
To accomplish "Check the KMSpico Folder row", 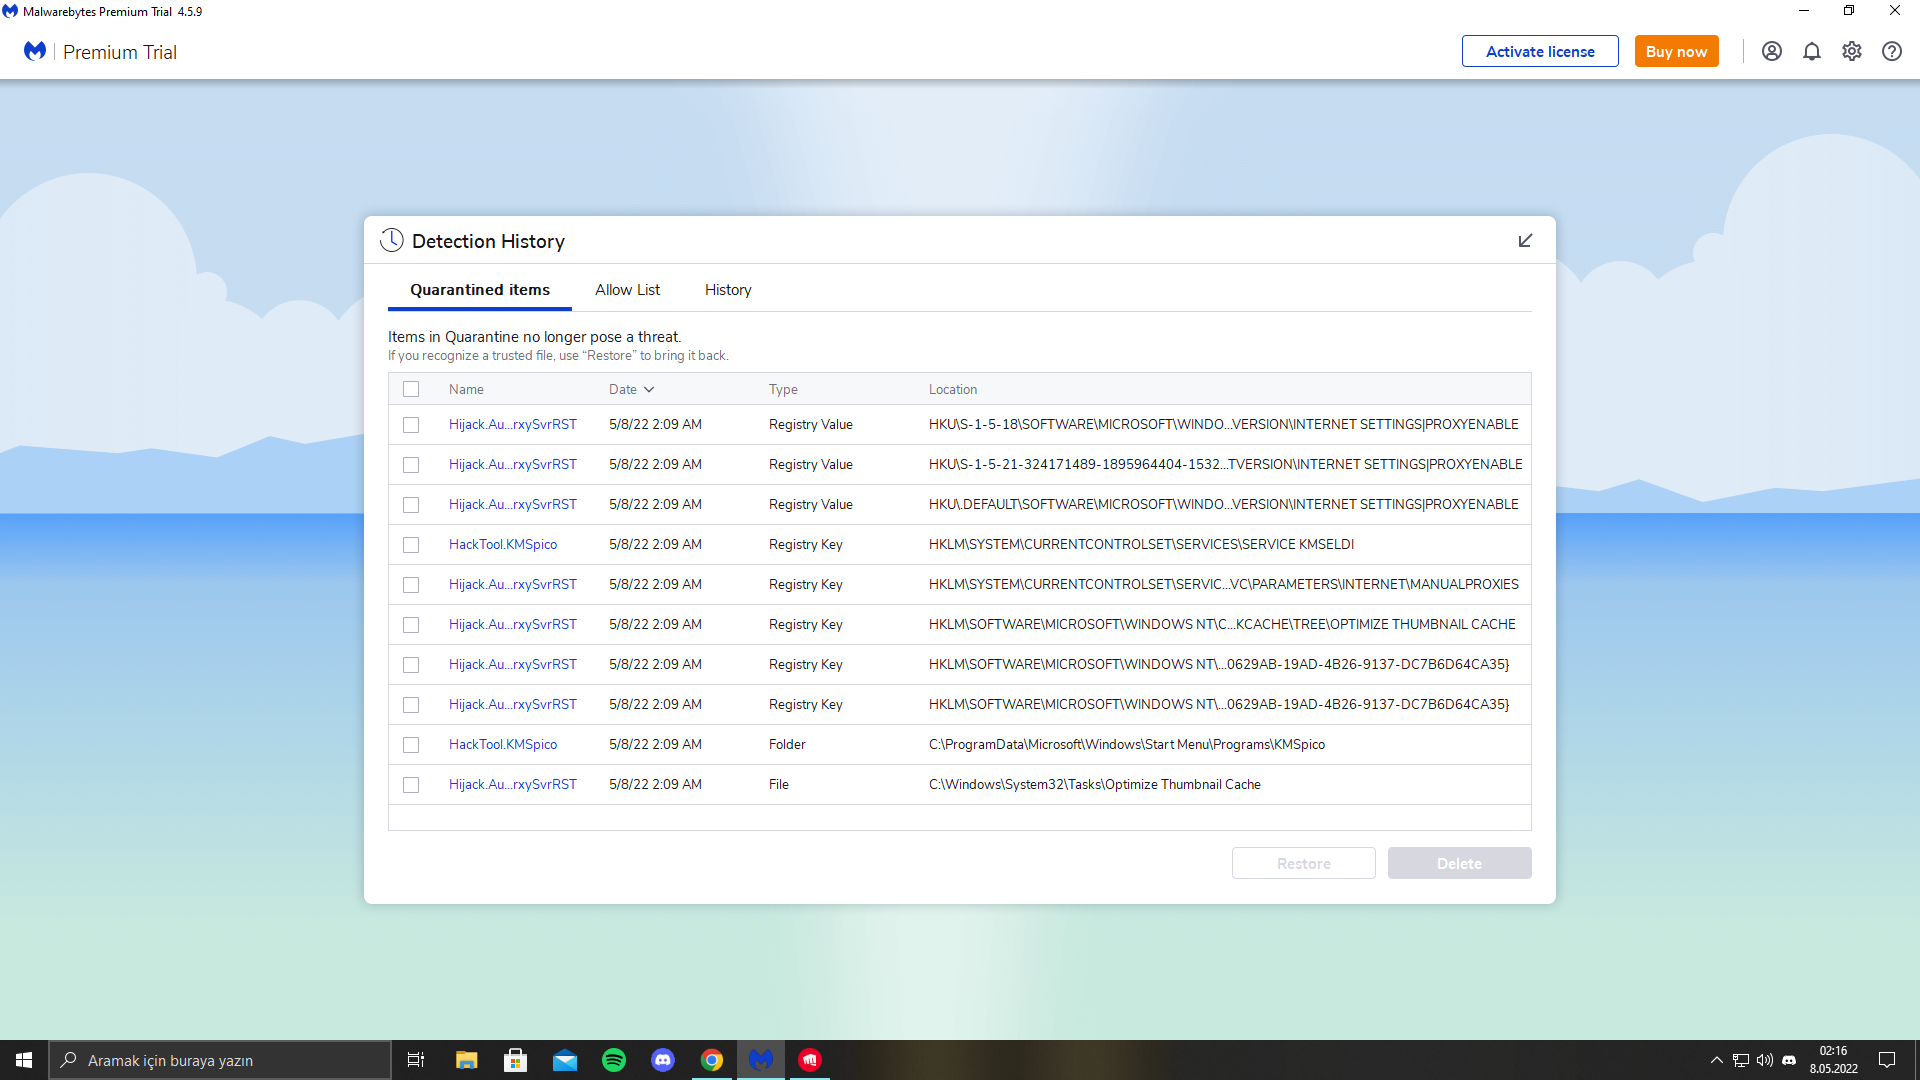I will (x=411, y=745).
